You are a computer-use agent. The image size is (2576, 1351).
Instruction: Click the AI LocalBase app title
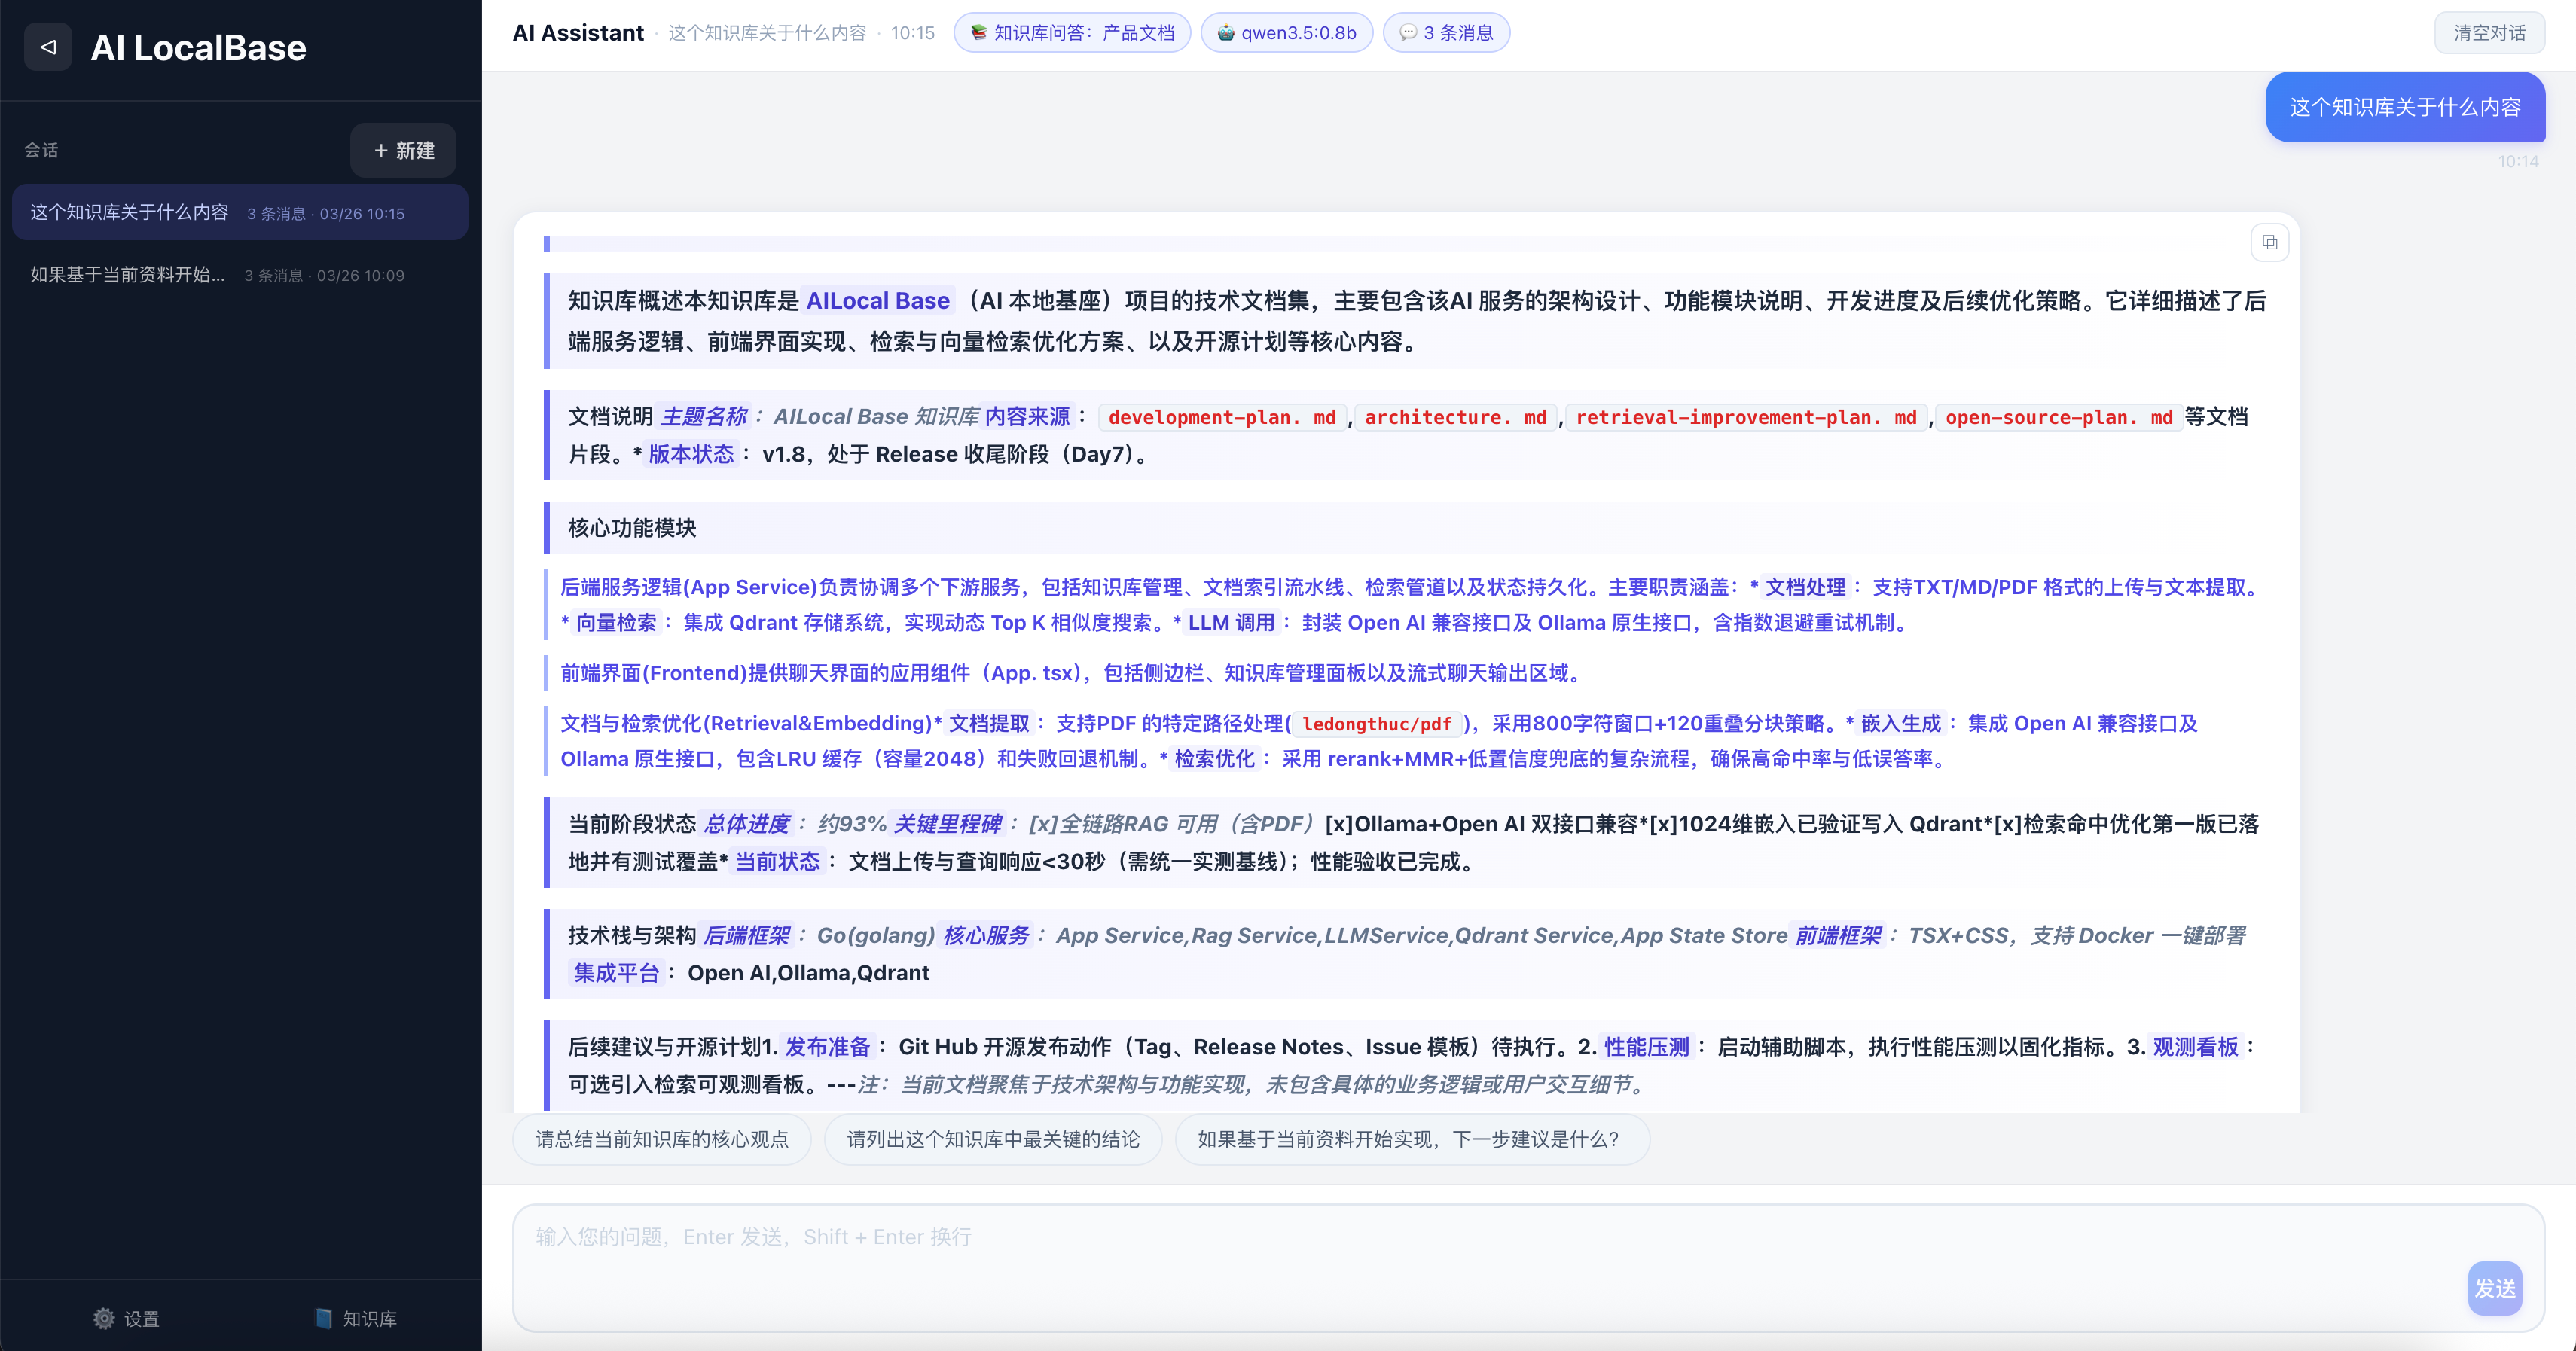pos(198,48)
